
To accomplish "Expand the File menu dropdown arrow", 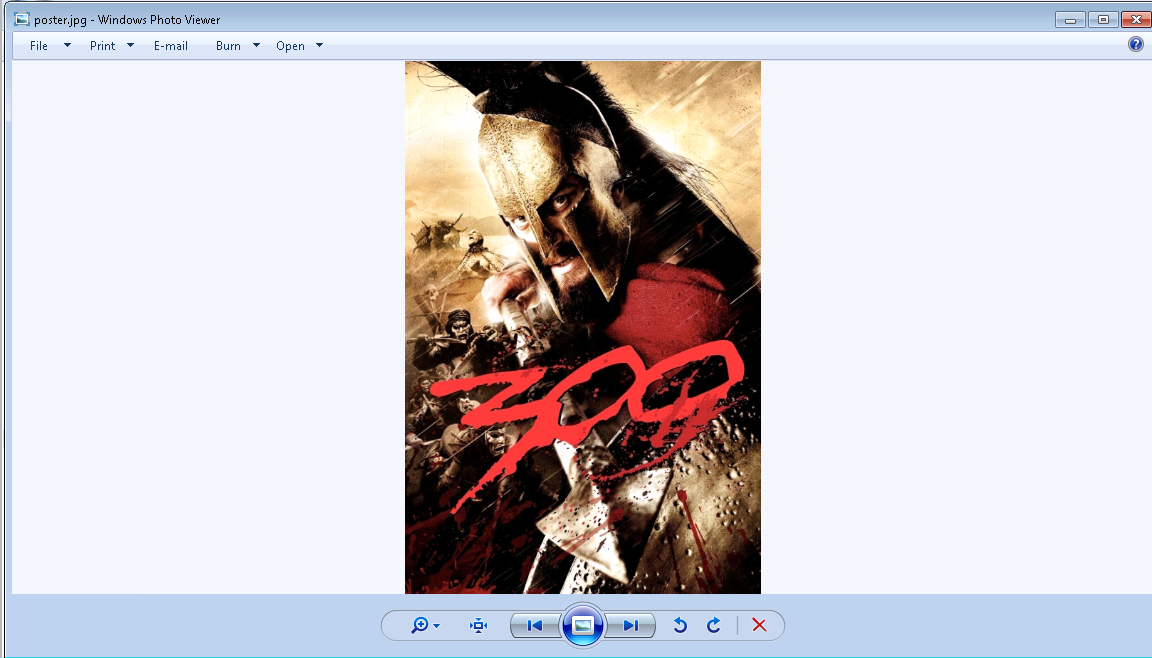I will (x=68, y=46).
